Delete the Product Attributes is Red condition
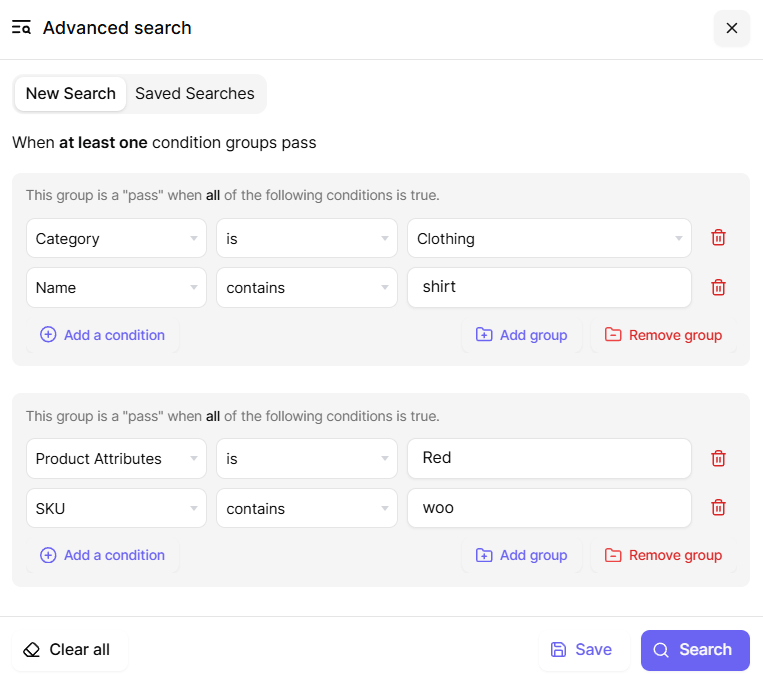The image size is (763, 676). 718,458
